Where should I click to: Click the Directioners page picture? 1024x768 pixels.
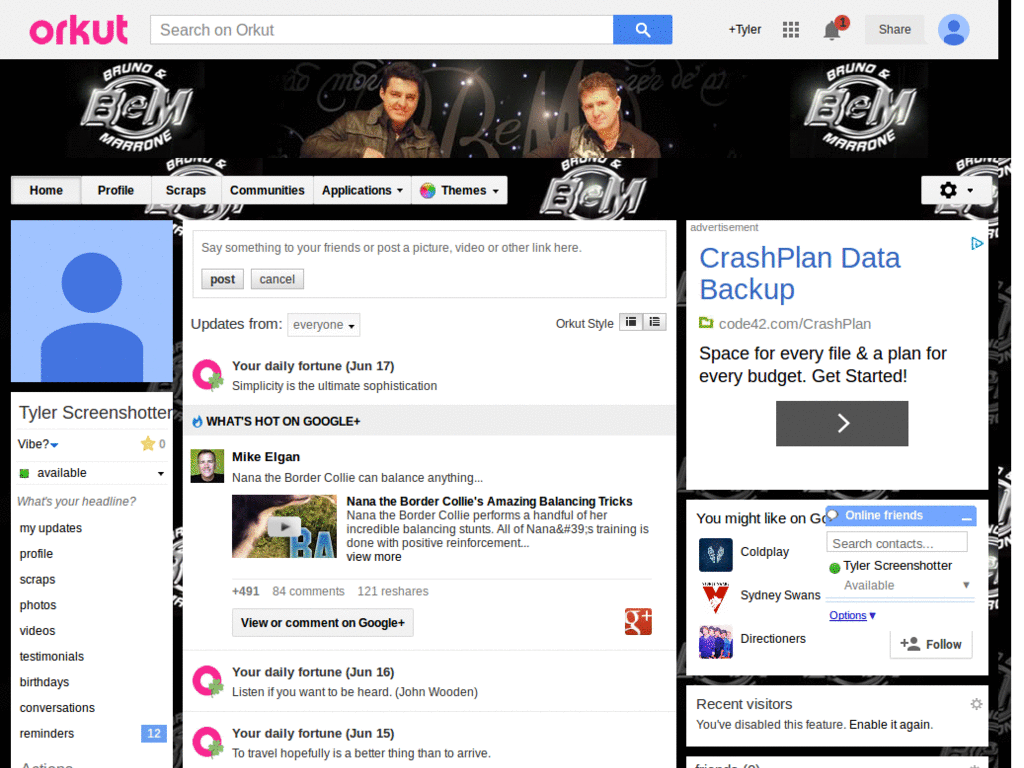tap(715, 641)
